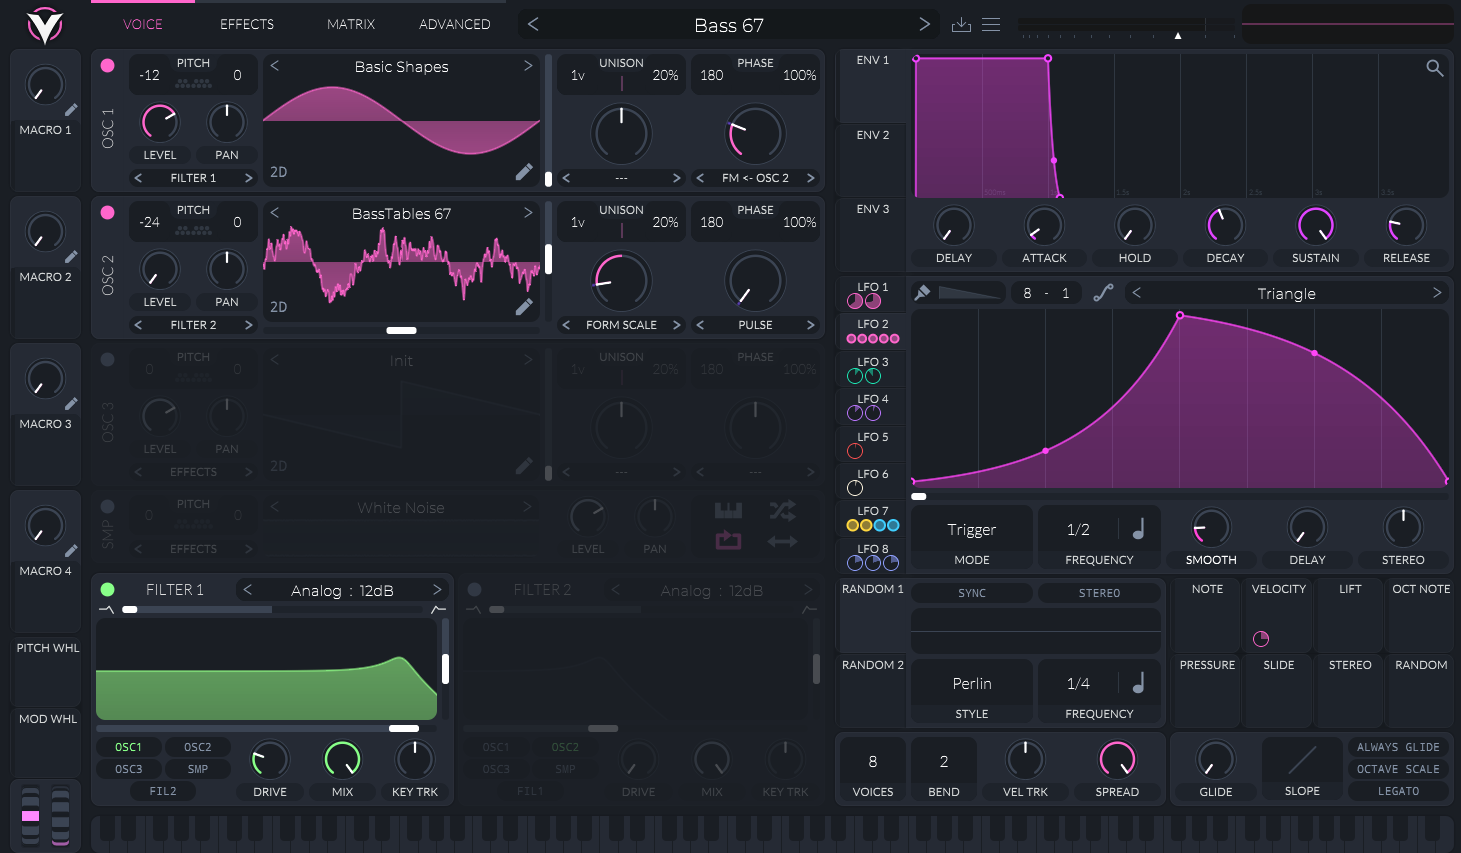The image size is (1461, 853).
Task: Choose previous Filter 1 type arrow
Action: tap(248, 590)
